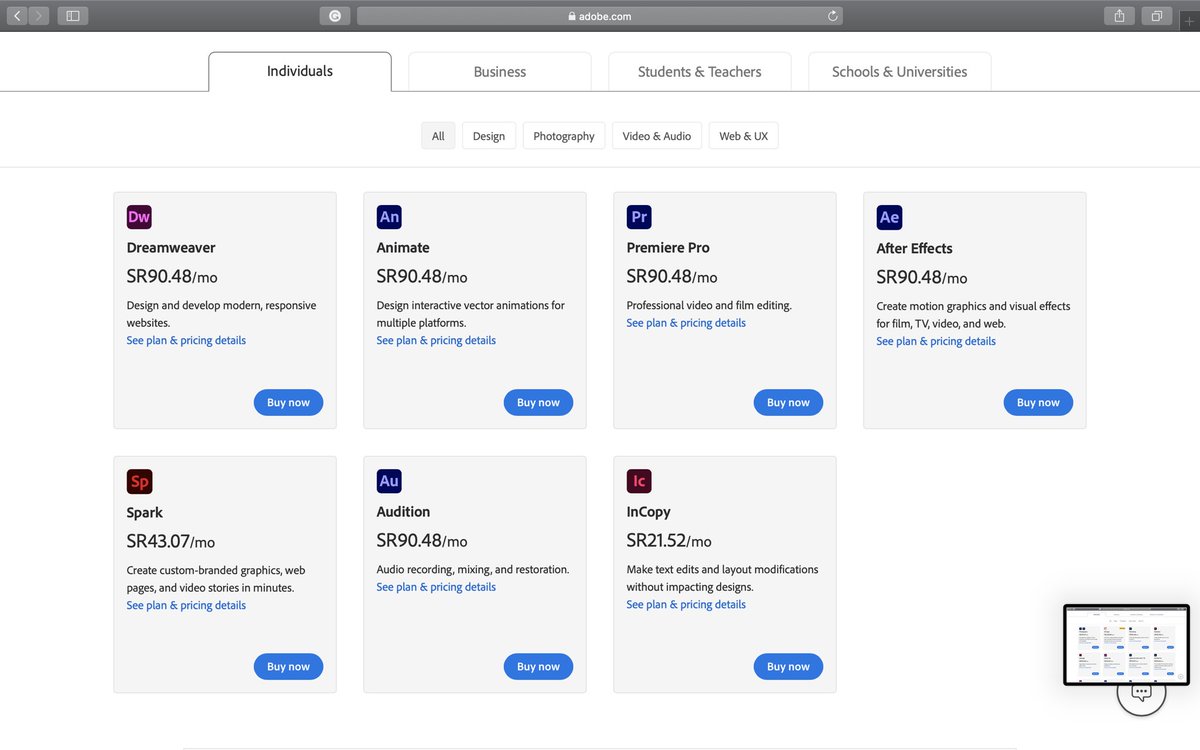
Task: Click the Dreamweaver product title
Action: point(171,247)
